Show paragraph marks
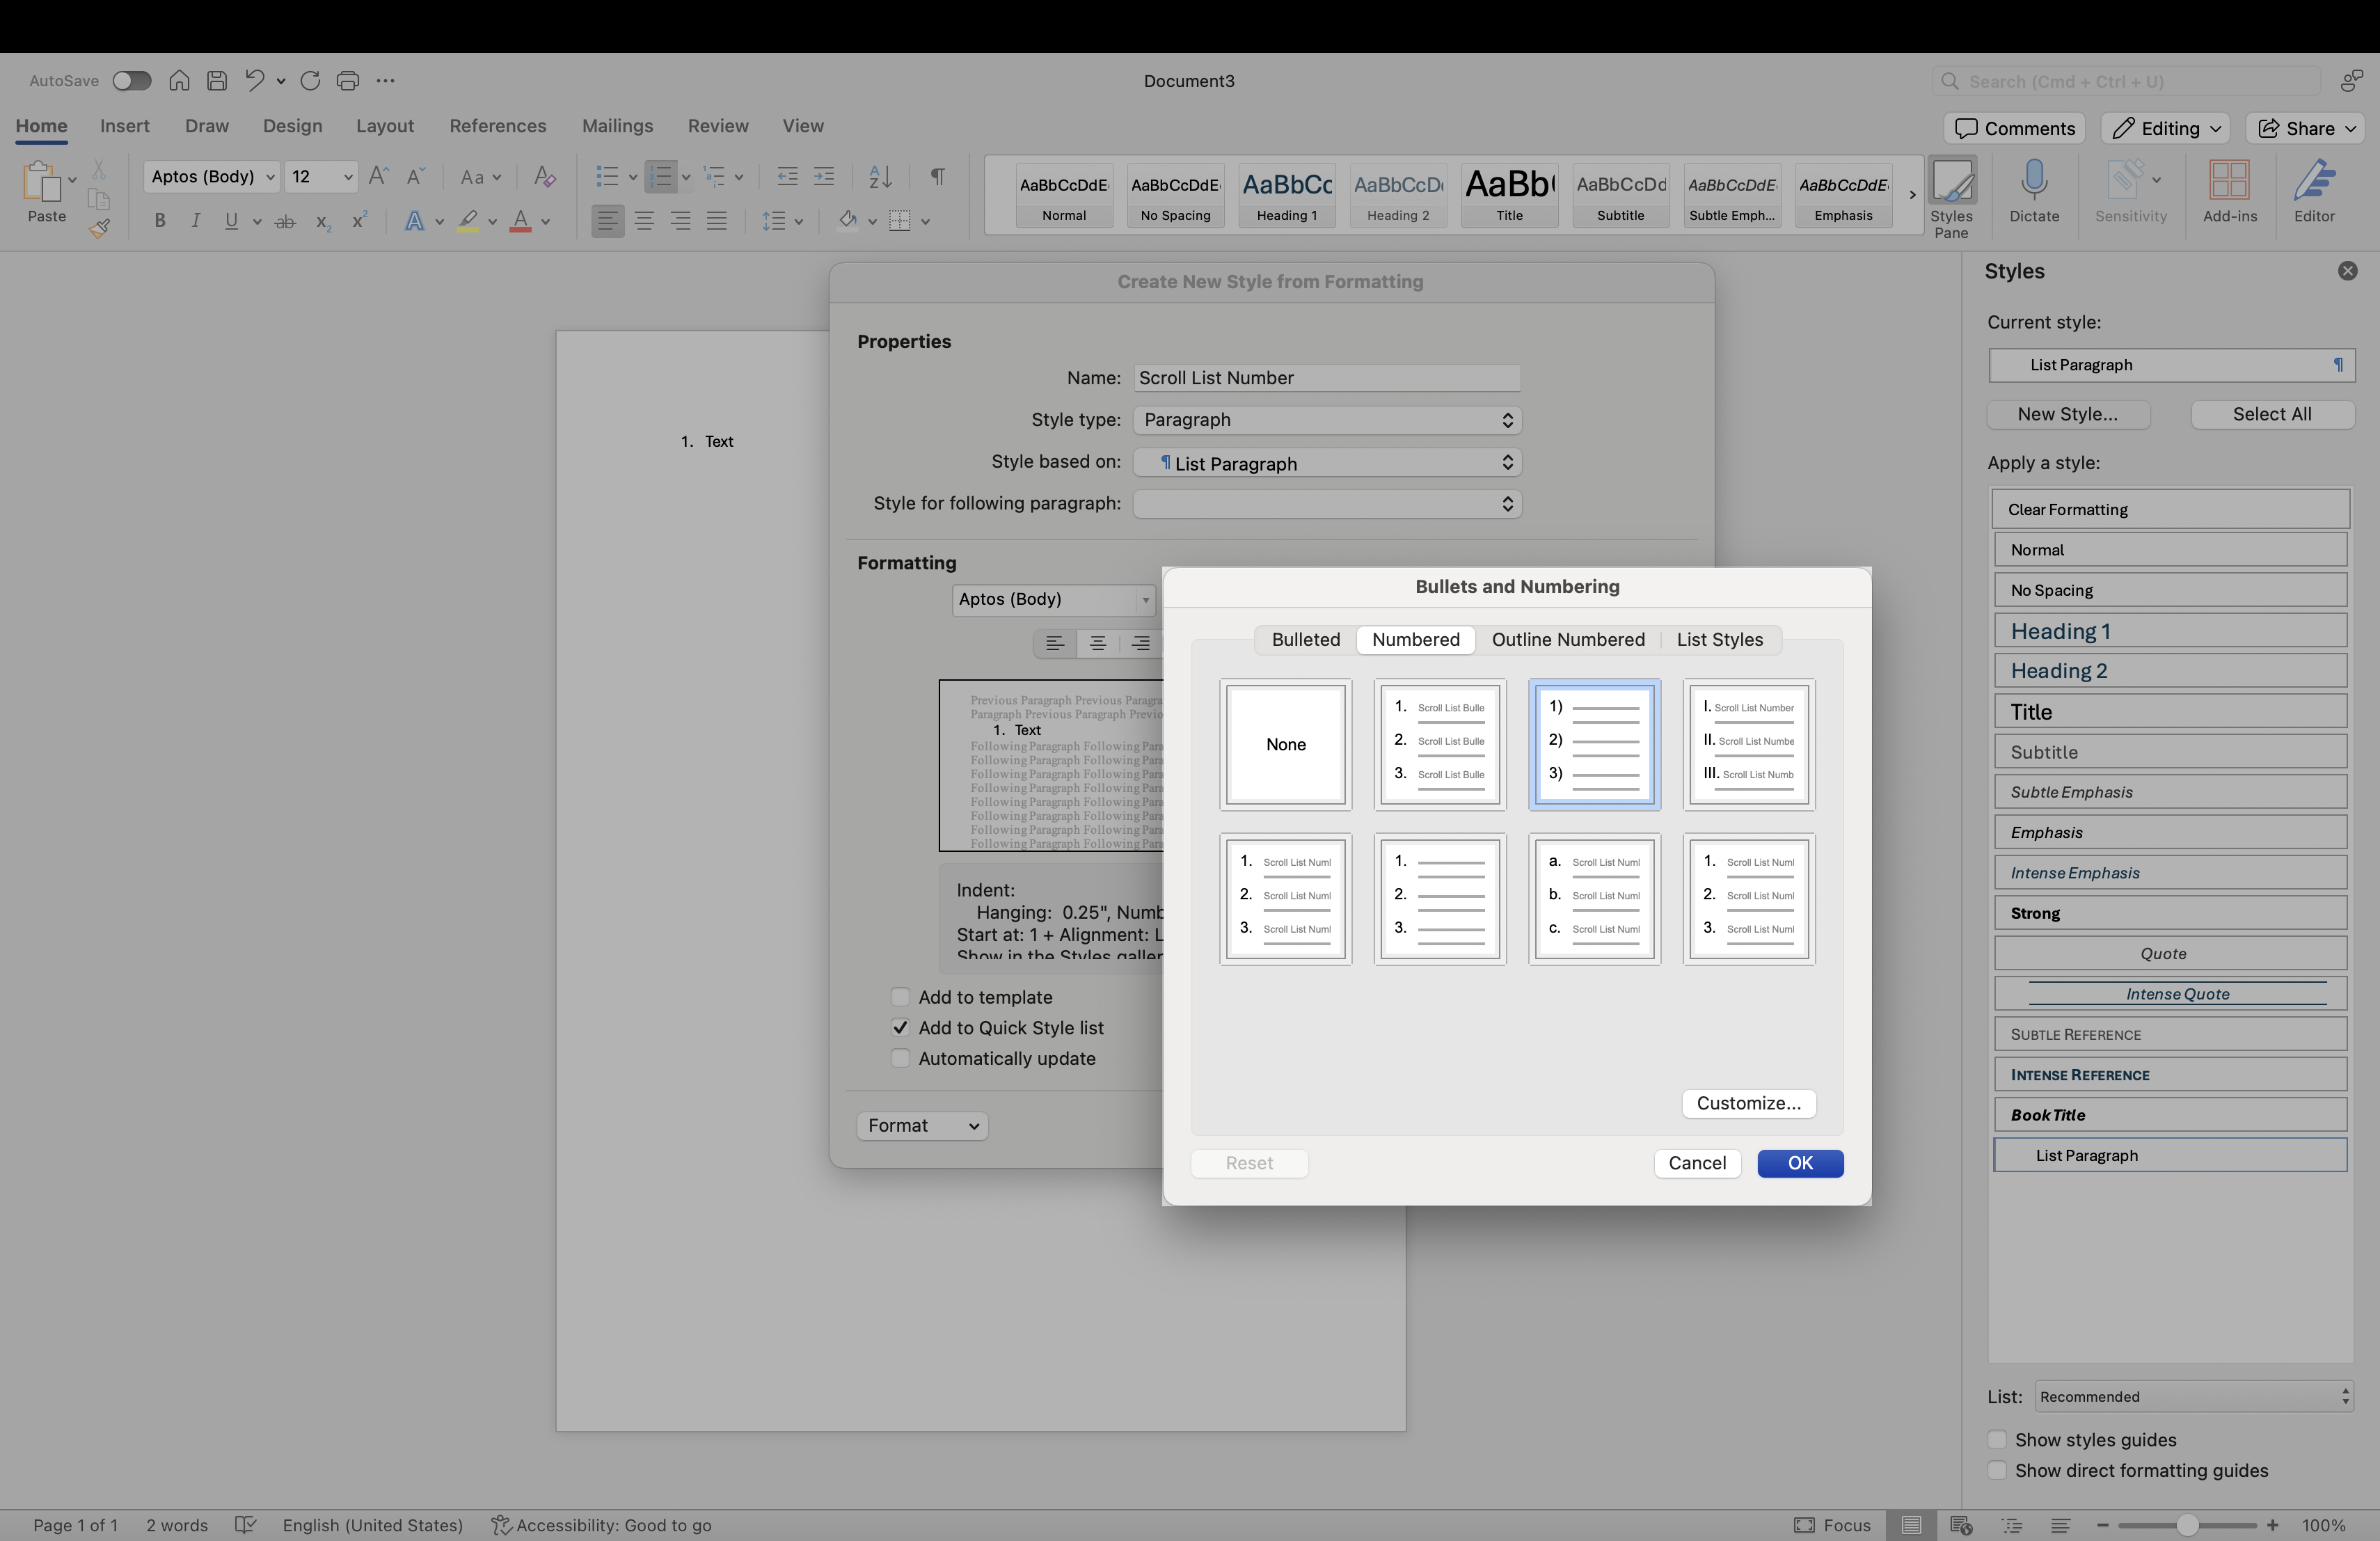The height and width of the screenshot is (1541, 2380). (x=937, y=176)
